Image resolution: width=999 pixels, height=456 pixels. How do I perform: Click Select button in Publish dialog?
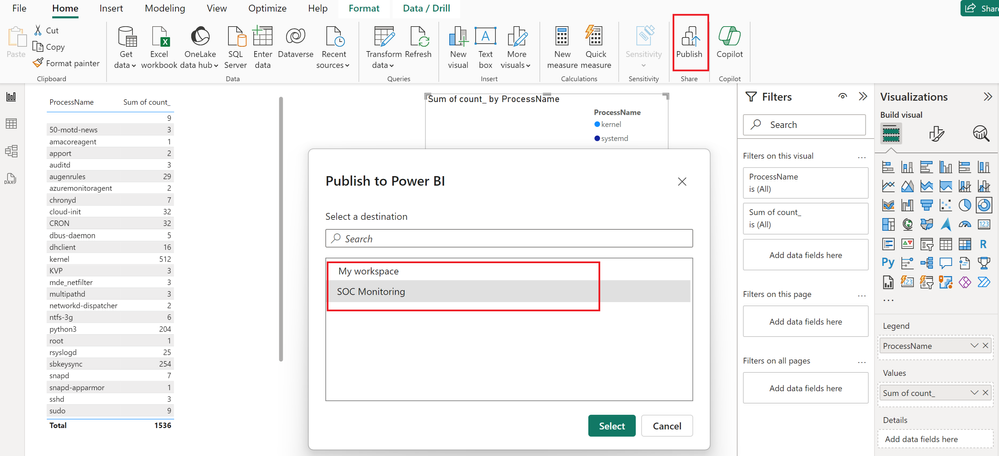point(612,426)
